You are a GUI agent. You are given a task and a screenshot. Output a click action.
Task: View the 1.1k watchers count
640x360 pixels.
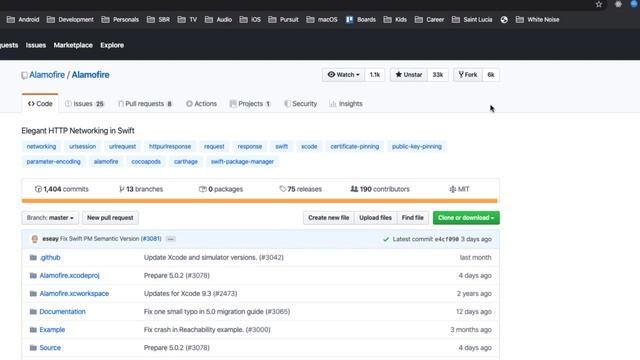375,75
